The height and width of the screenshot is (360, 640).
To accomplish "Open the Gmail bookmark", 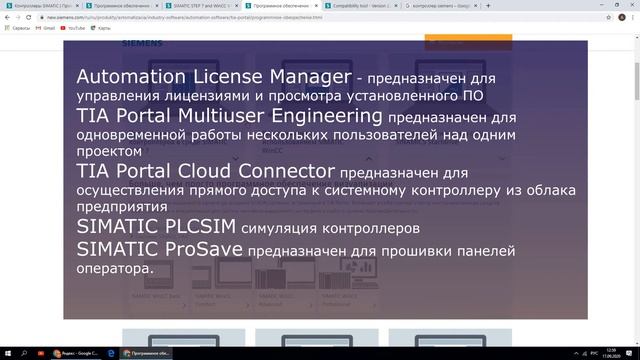I will 45,28.
